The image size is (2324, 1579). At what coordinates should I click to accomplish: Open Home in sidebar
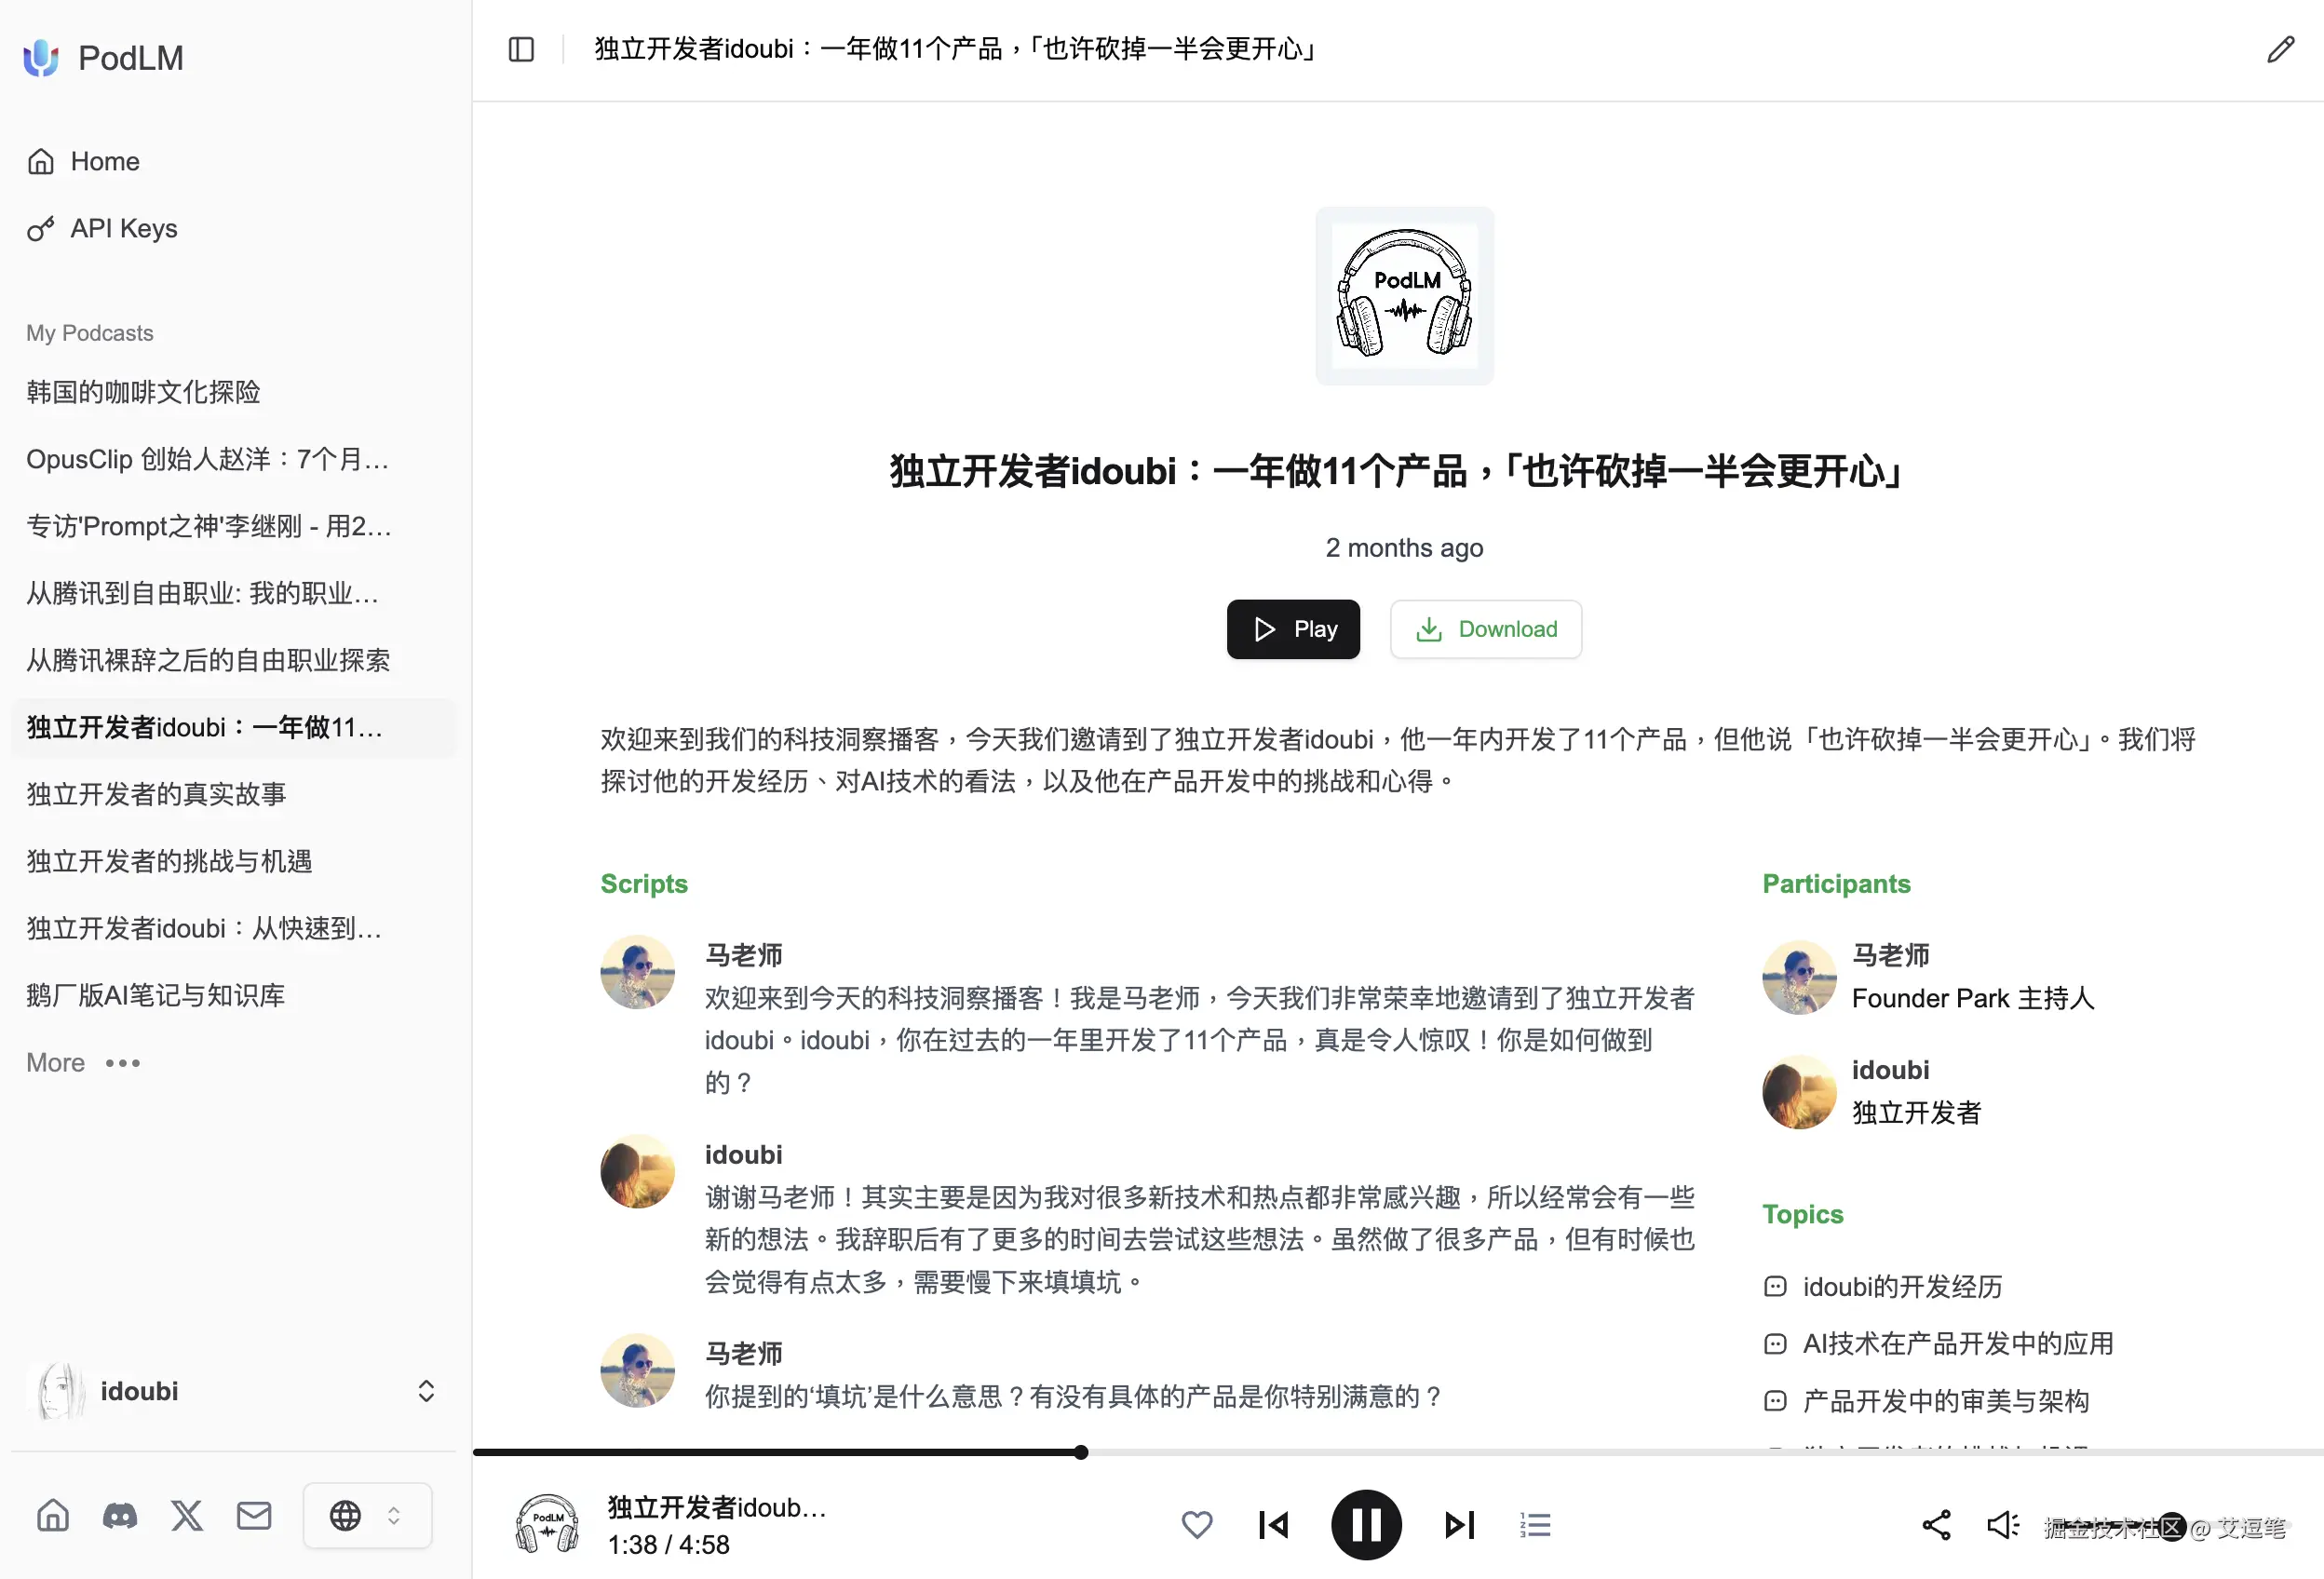coord(104,161)
